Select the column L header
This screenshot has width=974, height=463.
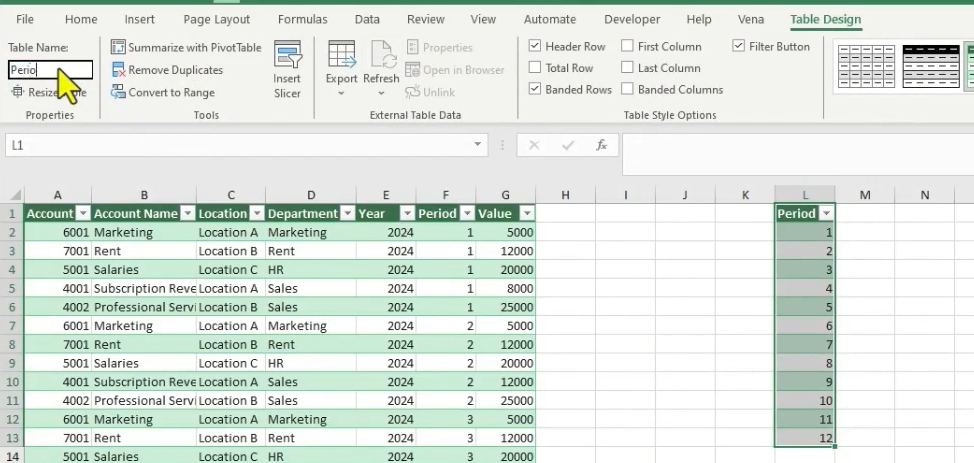point(805,195)
